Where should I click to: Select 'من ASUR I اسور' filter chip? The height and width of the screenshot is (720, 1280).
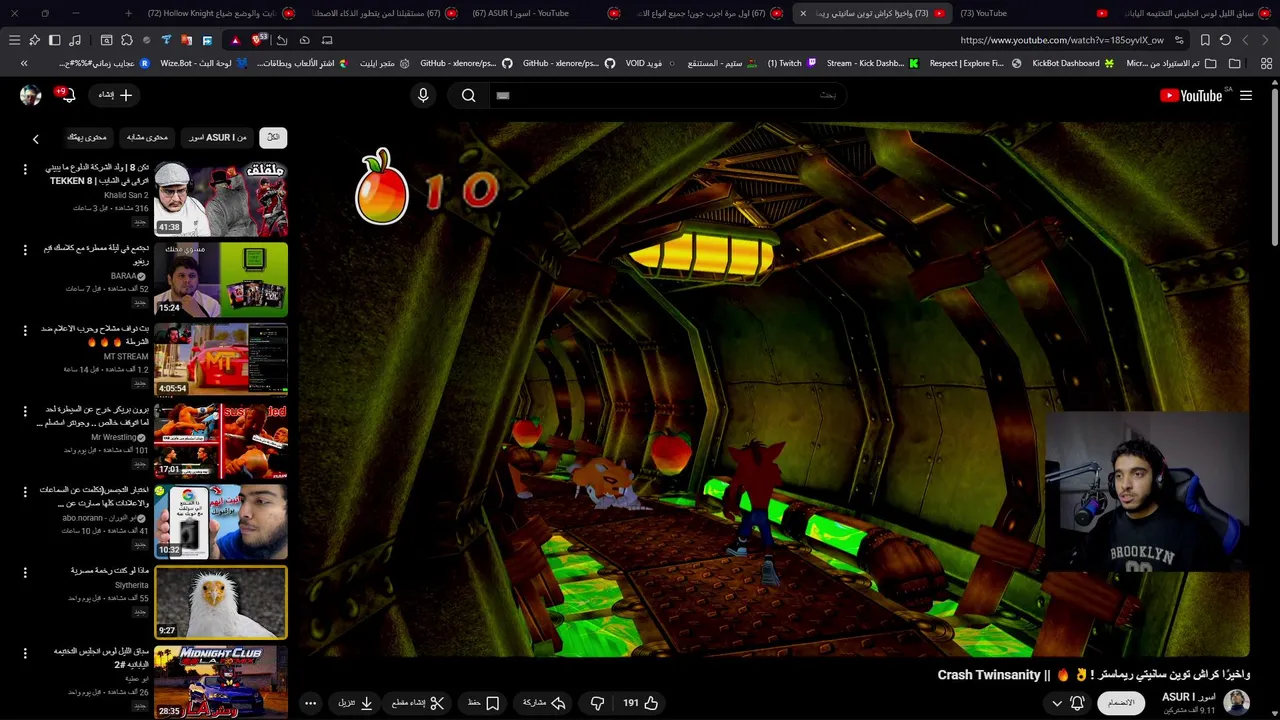tap(217, 137)
